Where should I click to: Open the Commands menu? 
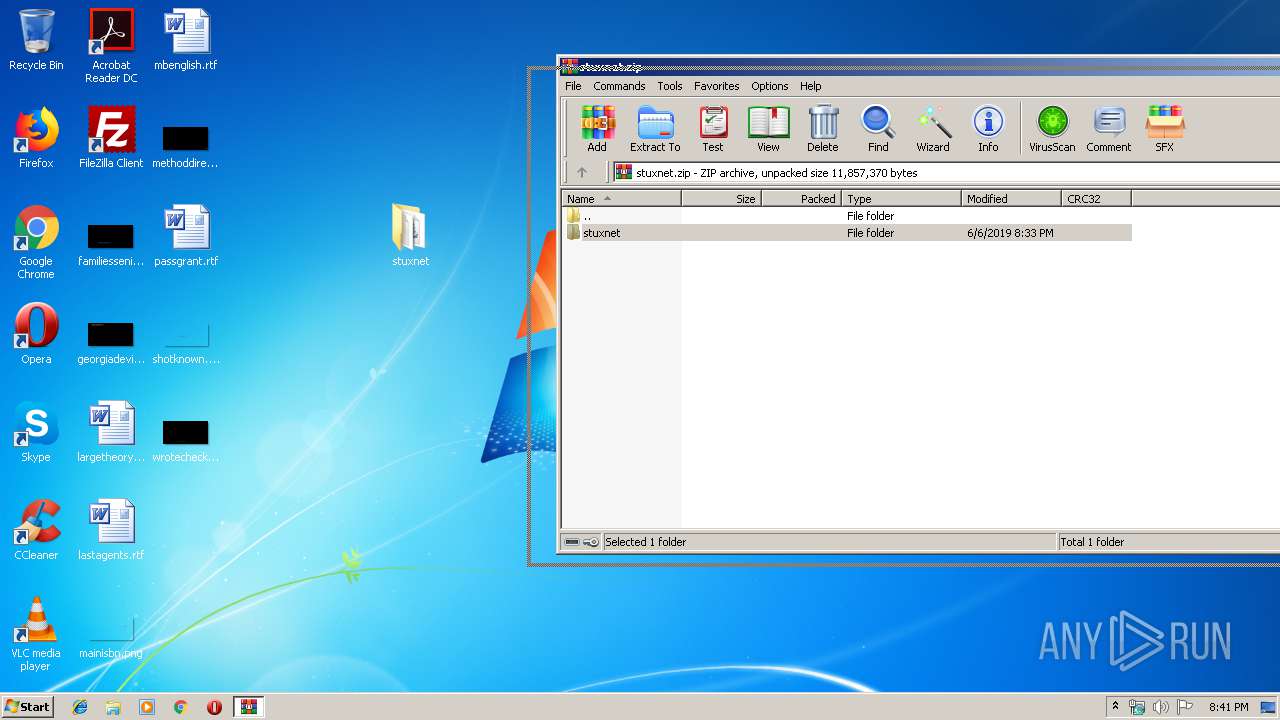pos(619,86)
